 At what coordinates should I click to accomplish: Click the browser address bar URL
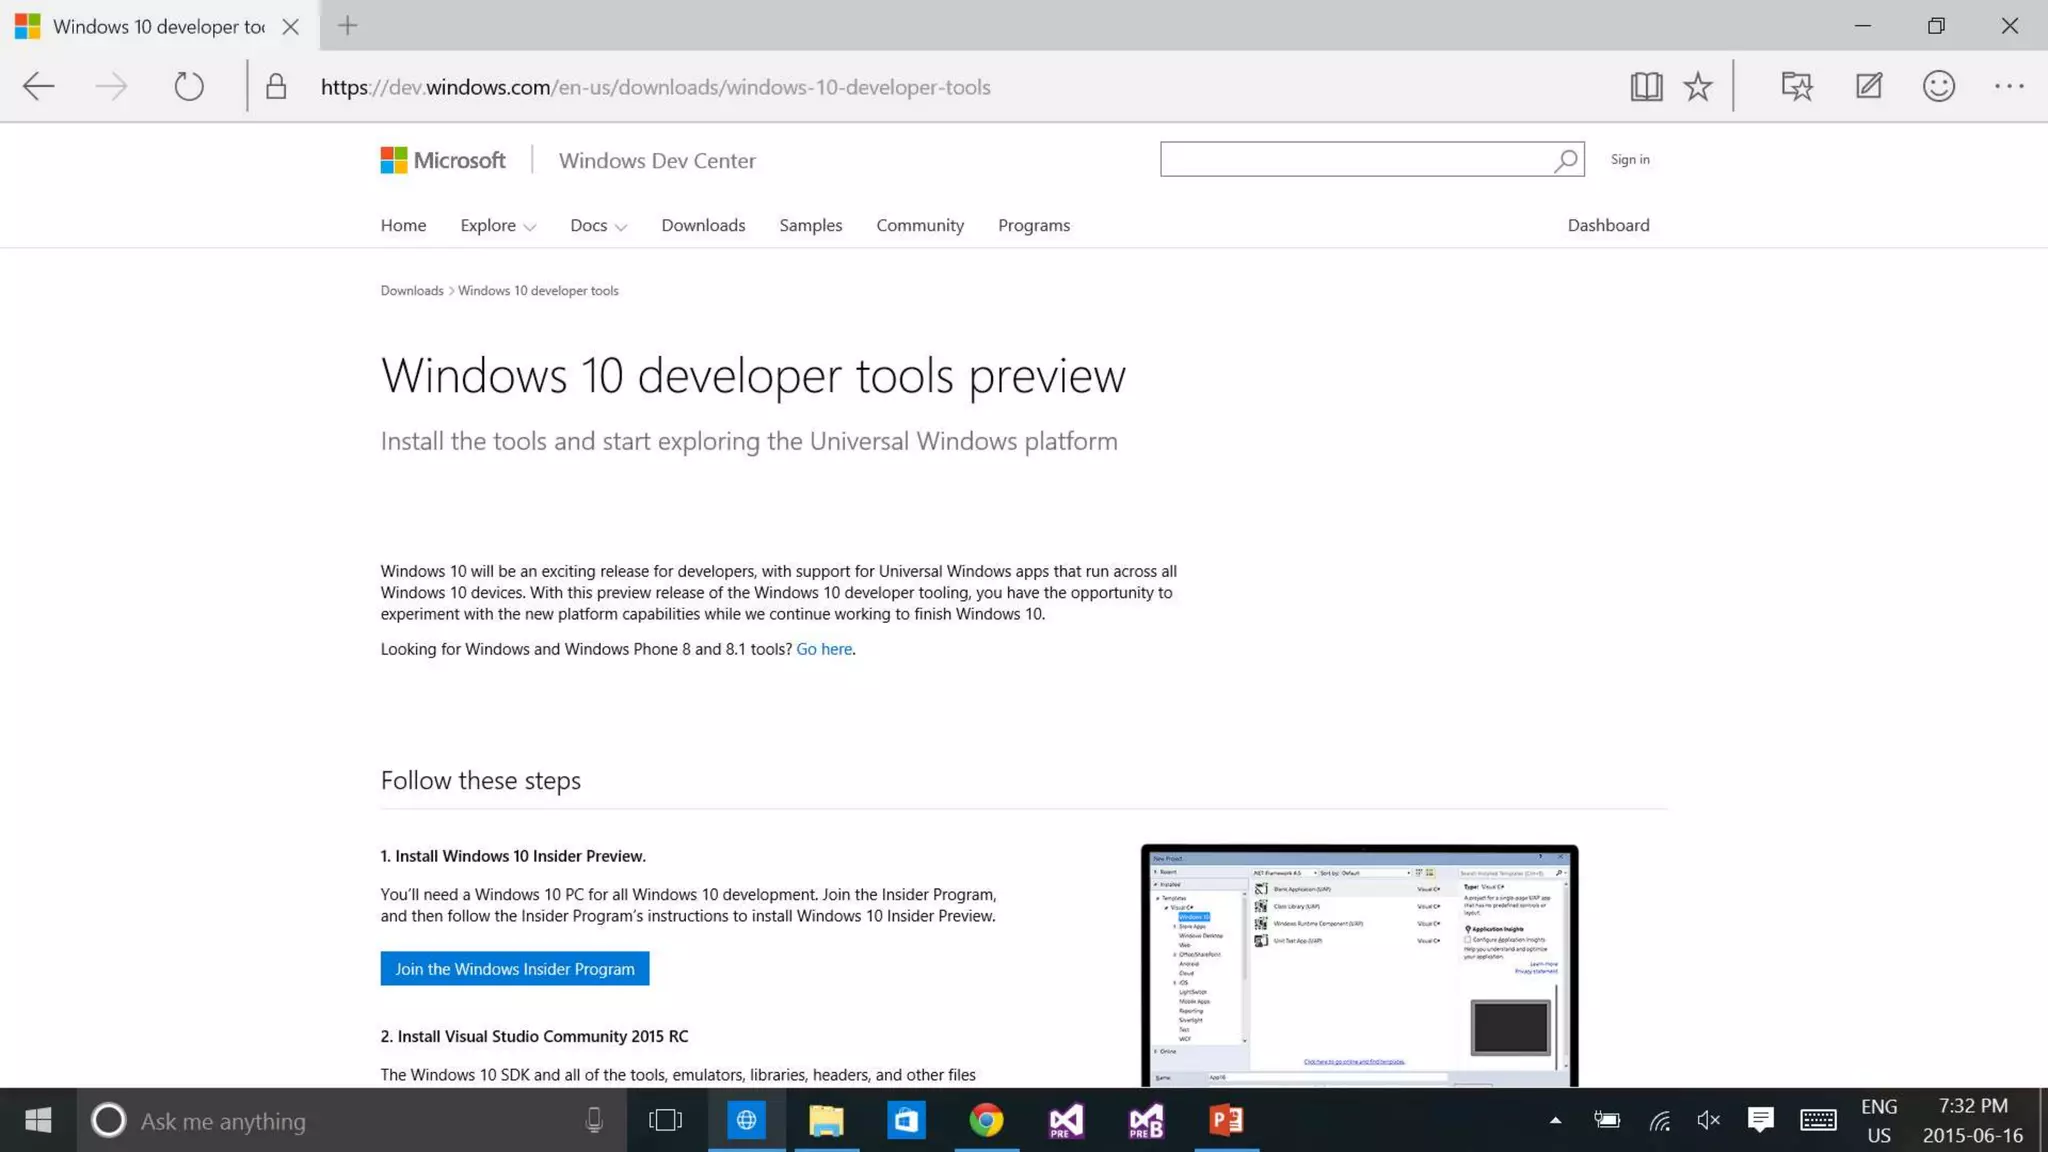point(655,87)
